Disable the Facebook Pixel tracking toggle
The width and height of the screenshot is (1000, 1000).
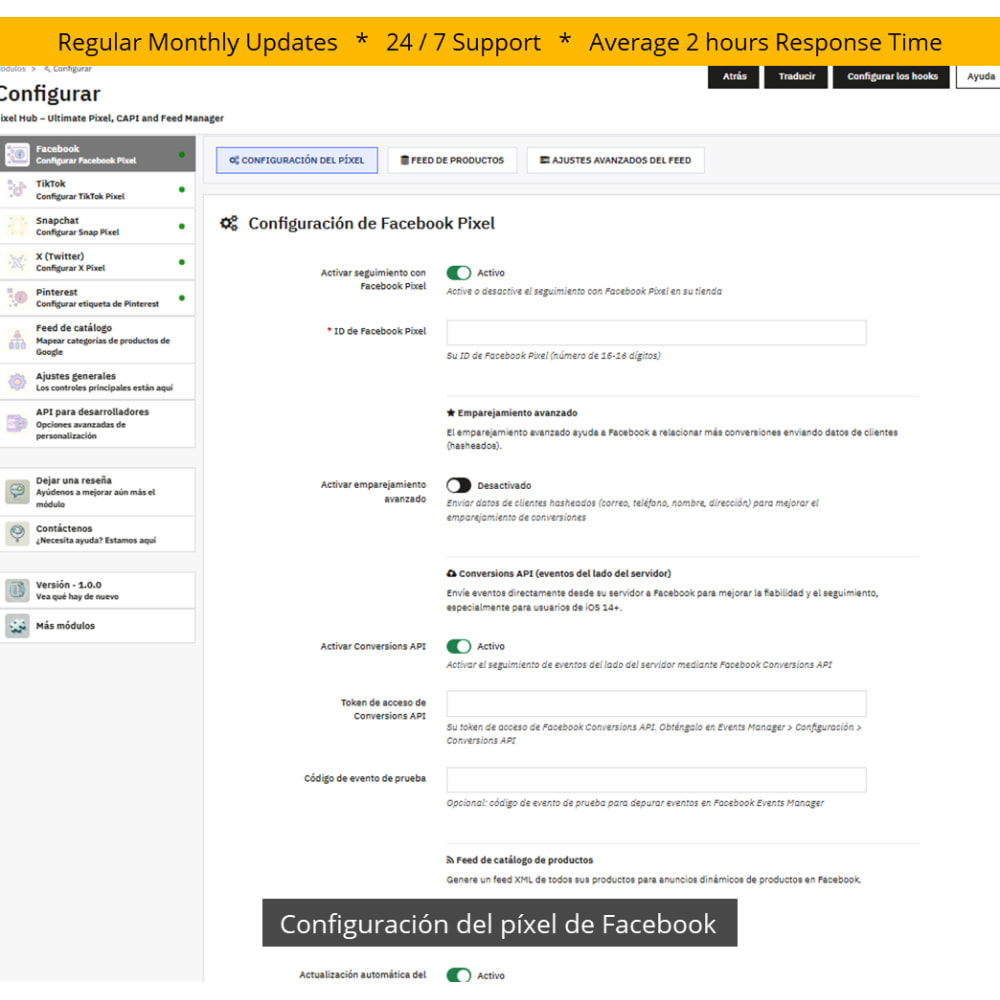[x=459, y=273]
